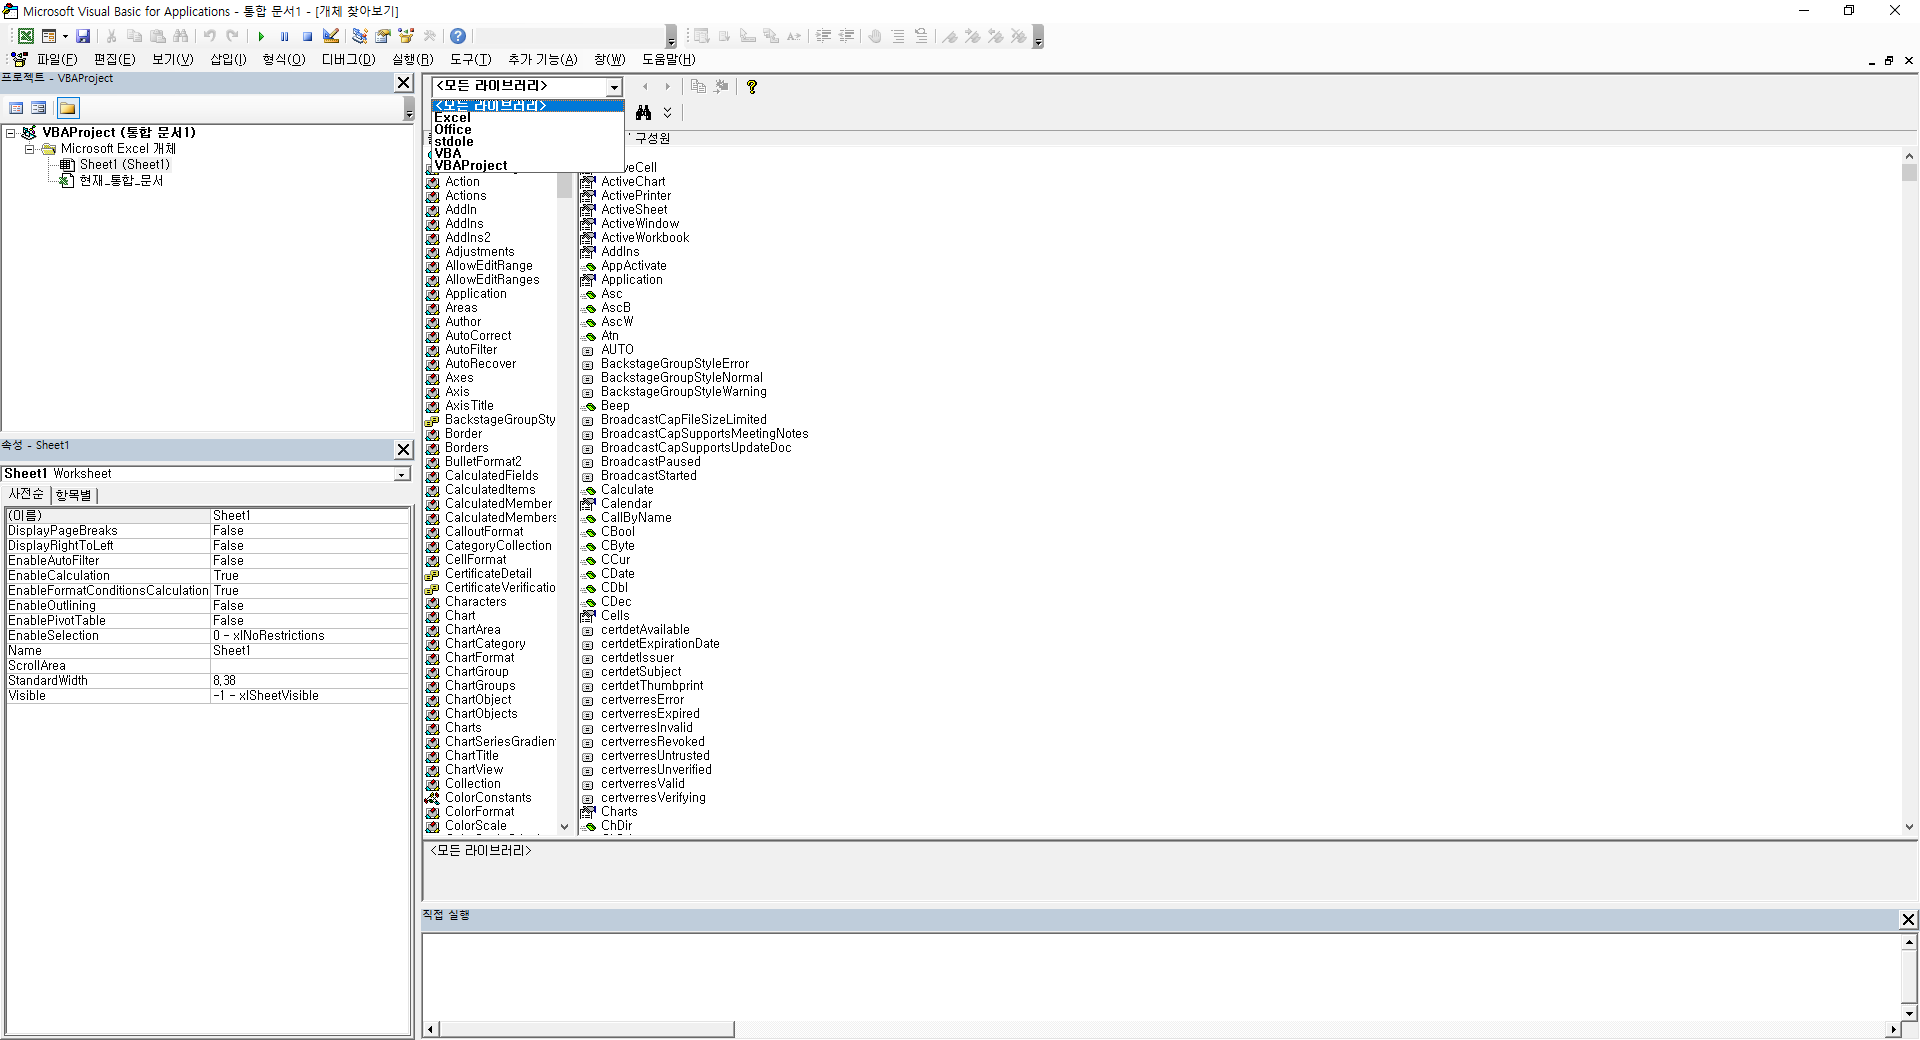Click the blue Help question mark icon
The height and width of the screenshot is (1040, 1920).
[x=458, y=36]
